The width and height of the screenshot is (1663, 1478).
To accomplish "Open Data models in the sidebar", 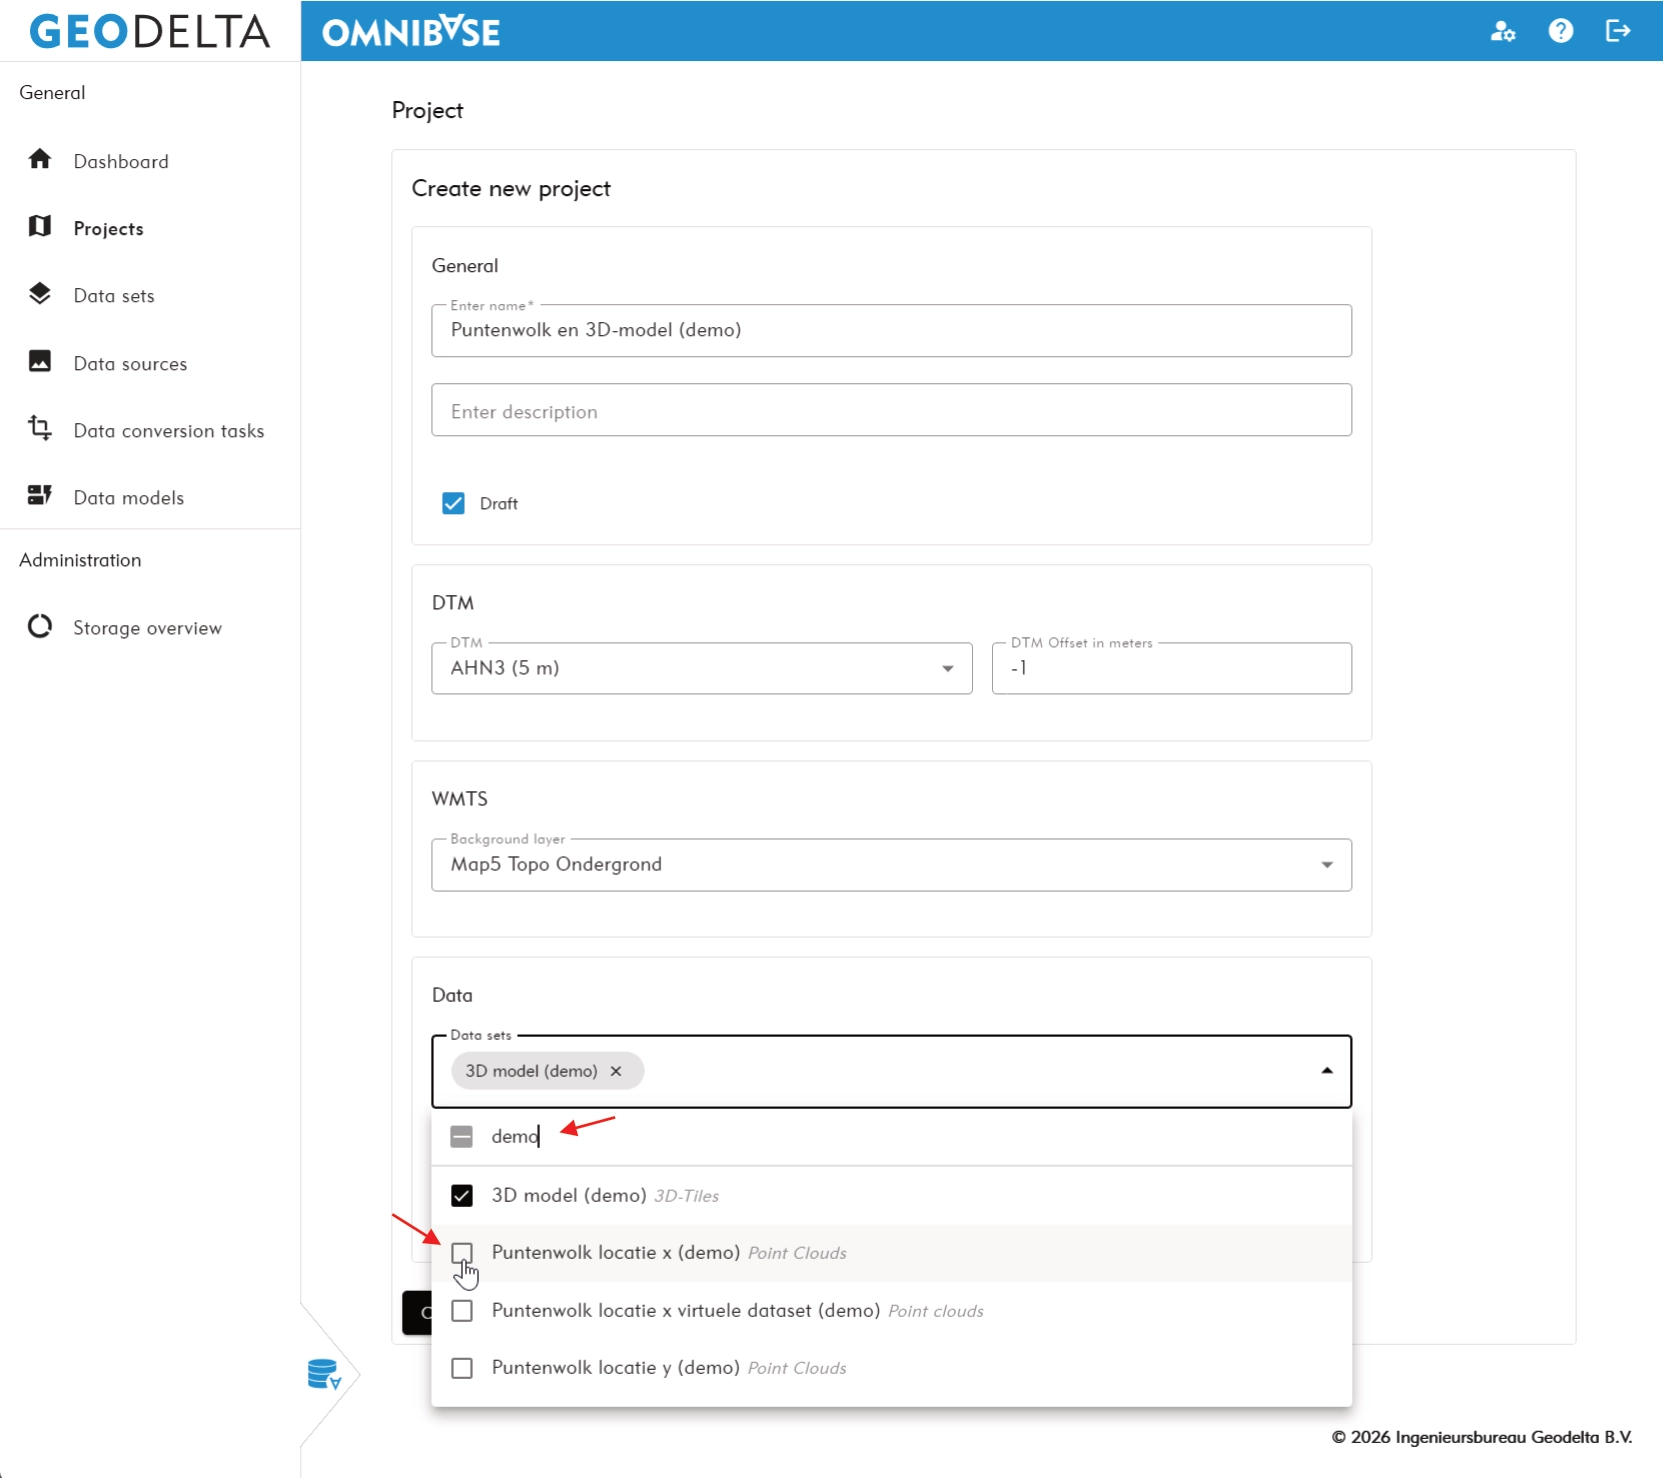I will [128, 498].
